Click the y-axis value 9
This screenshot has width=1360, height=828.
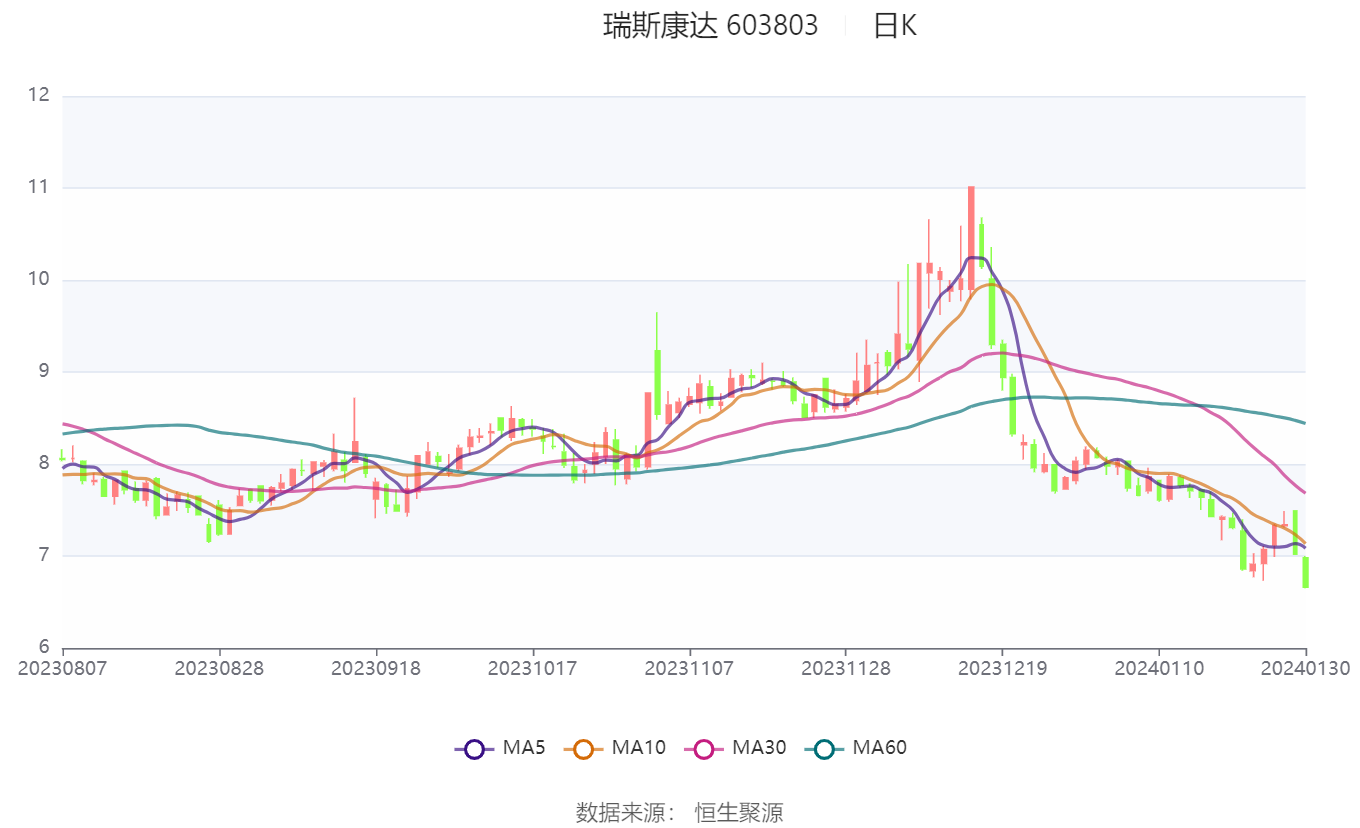pyautogui.click(x=44, y=372)
